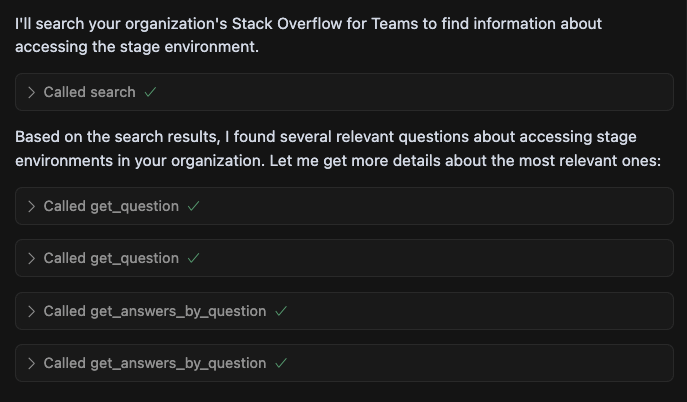Click the last "Called get_answers_by_question" label
This screenshot has width=687, height=402.
[x=155, y=363]
